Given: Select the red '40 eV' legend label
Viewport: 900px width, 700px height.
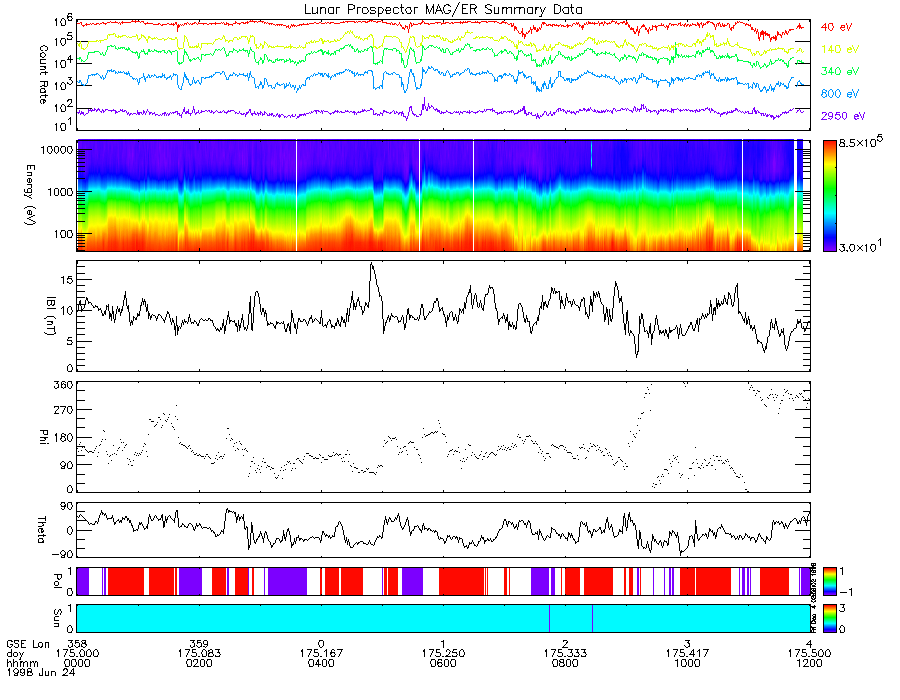Looking at the screenshot, I should click(836, 27).
